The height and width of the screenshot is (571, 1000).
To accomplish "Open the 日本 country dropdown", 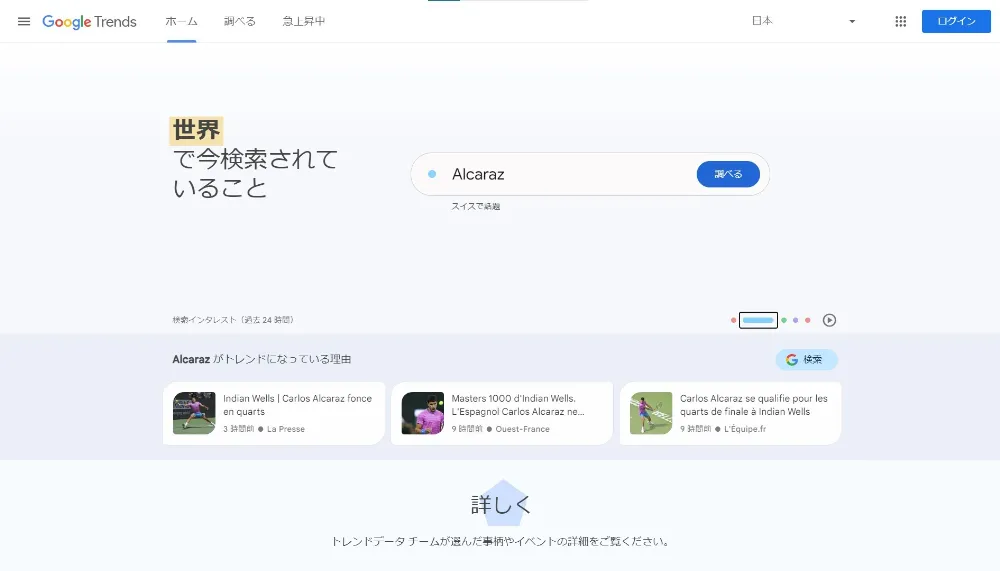I will click(803, 22).
